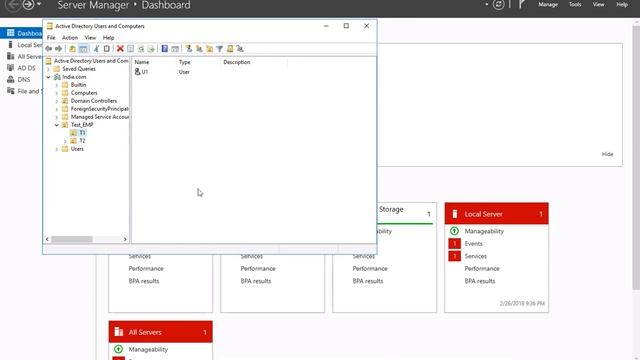Open All Servers red tile header
This screenshot has height=360, width=640.
[160, 332]
